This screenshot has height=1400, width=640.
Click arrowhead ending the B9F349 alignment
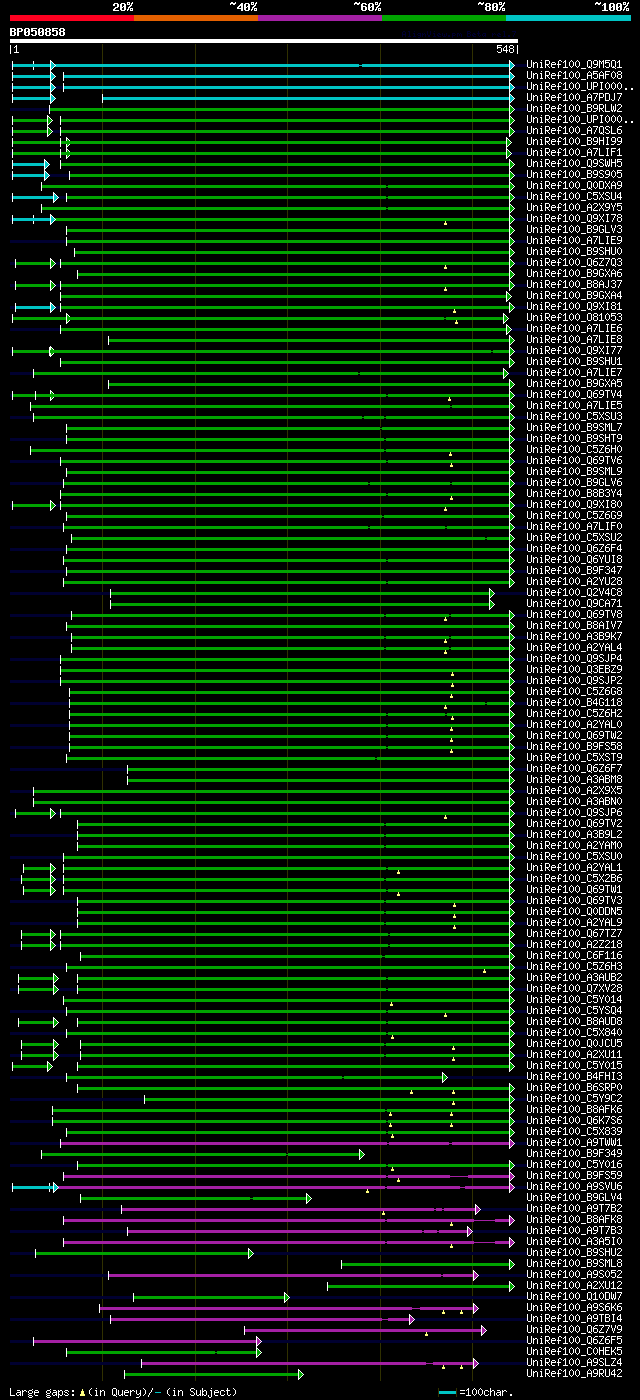tap(361, 1154)
